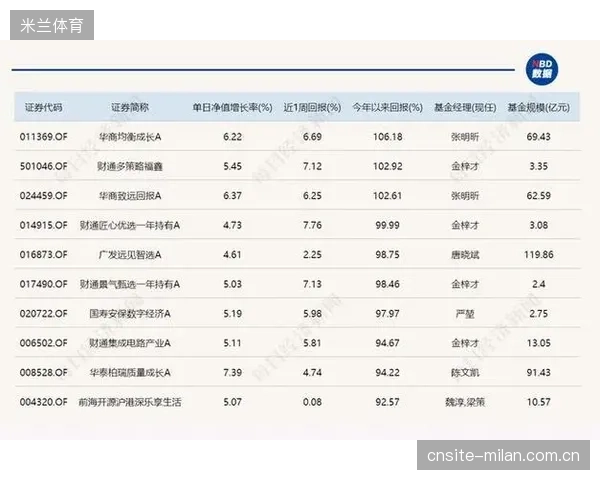Click weekly return value 0.08
The height and width of the screenshot is (480, 600).
coord(312,402)
